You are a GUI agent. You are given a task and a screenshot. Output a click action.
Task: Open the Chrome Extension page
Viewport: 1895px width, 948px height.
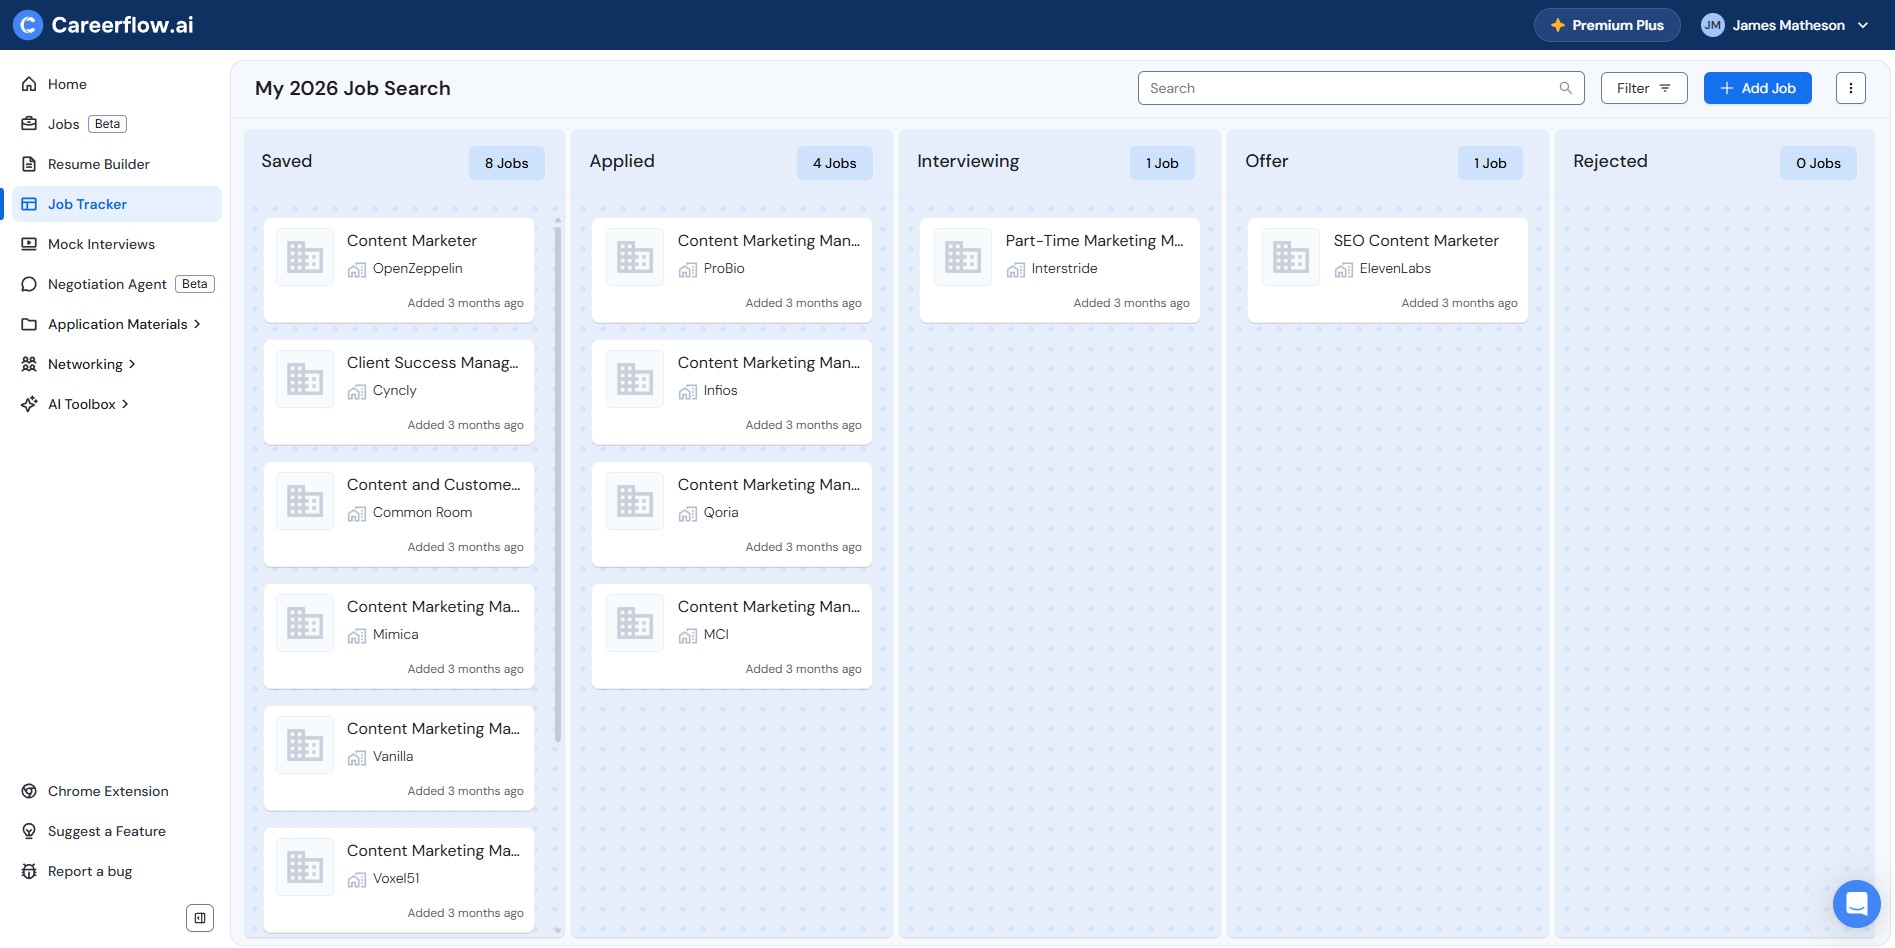pyautogui.click(x=30, y=791)
